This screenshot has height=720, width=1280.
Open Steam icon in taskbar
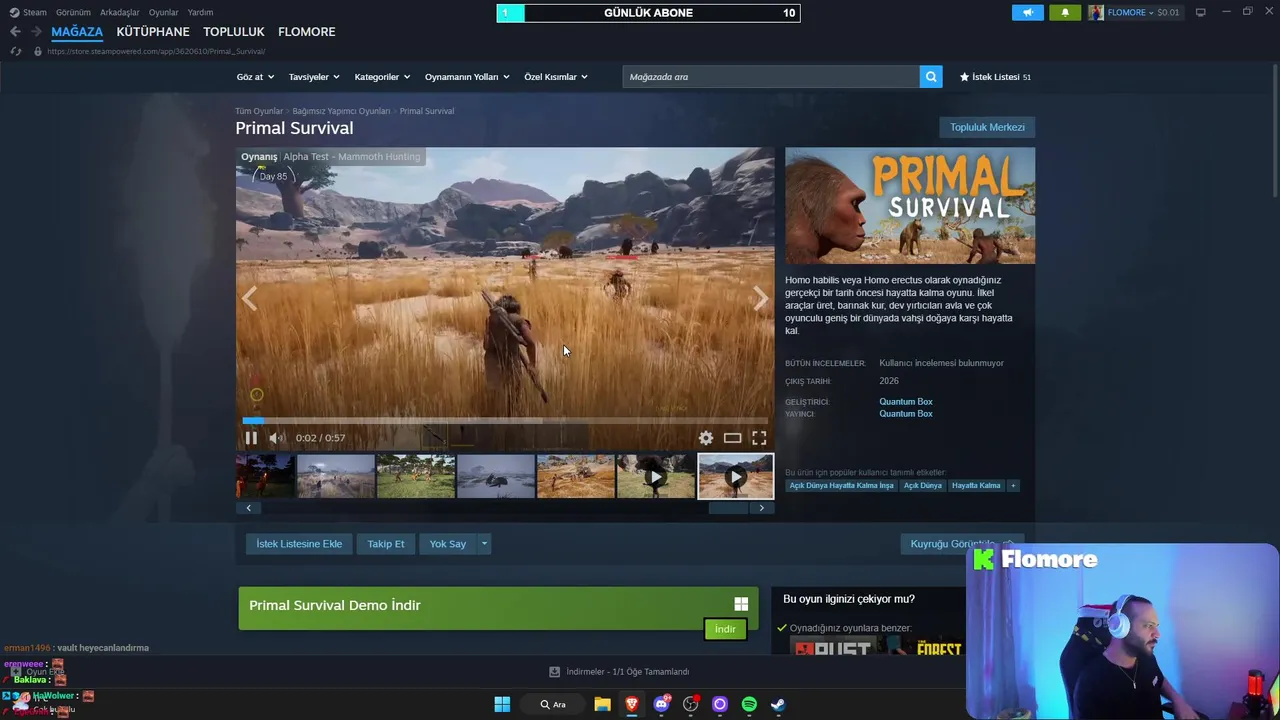tap(778, 704)
